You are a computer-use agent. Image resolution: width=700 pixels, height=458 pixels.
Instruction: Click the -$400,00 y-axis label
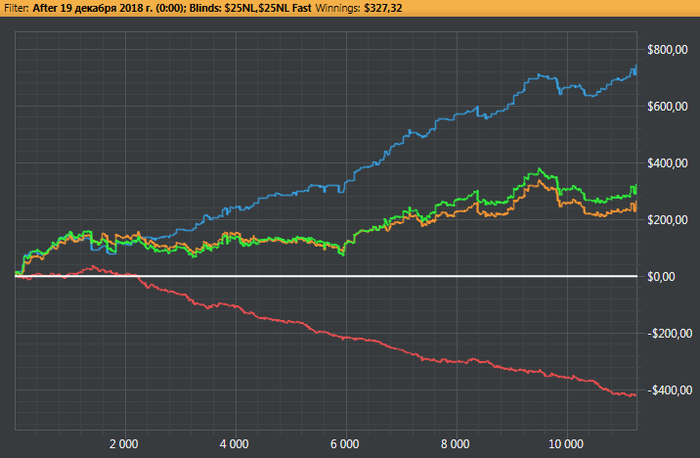[x=670, y=390]
